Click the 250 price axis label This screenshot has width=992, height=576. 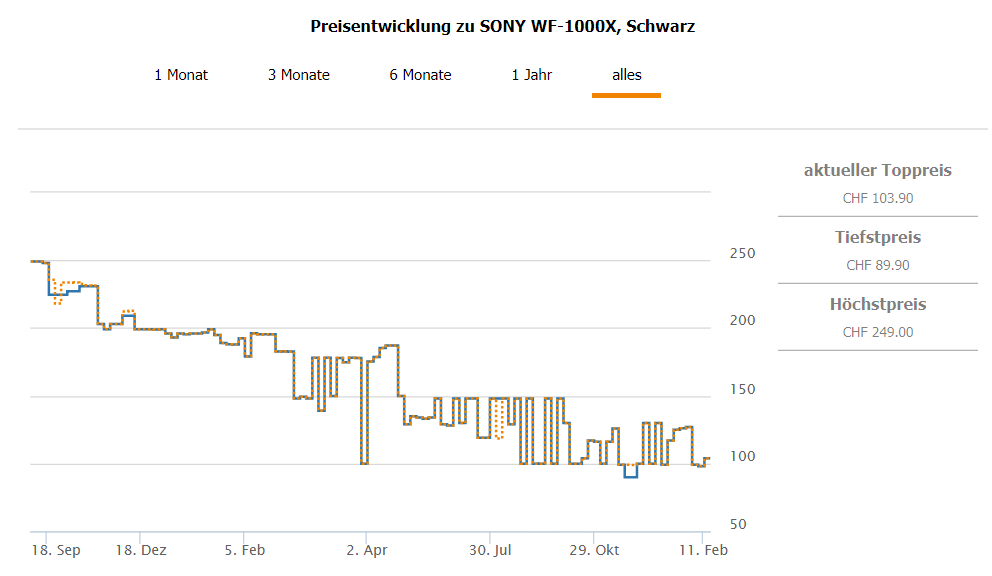tap(741, 254)
